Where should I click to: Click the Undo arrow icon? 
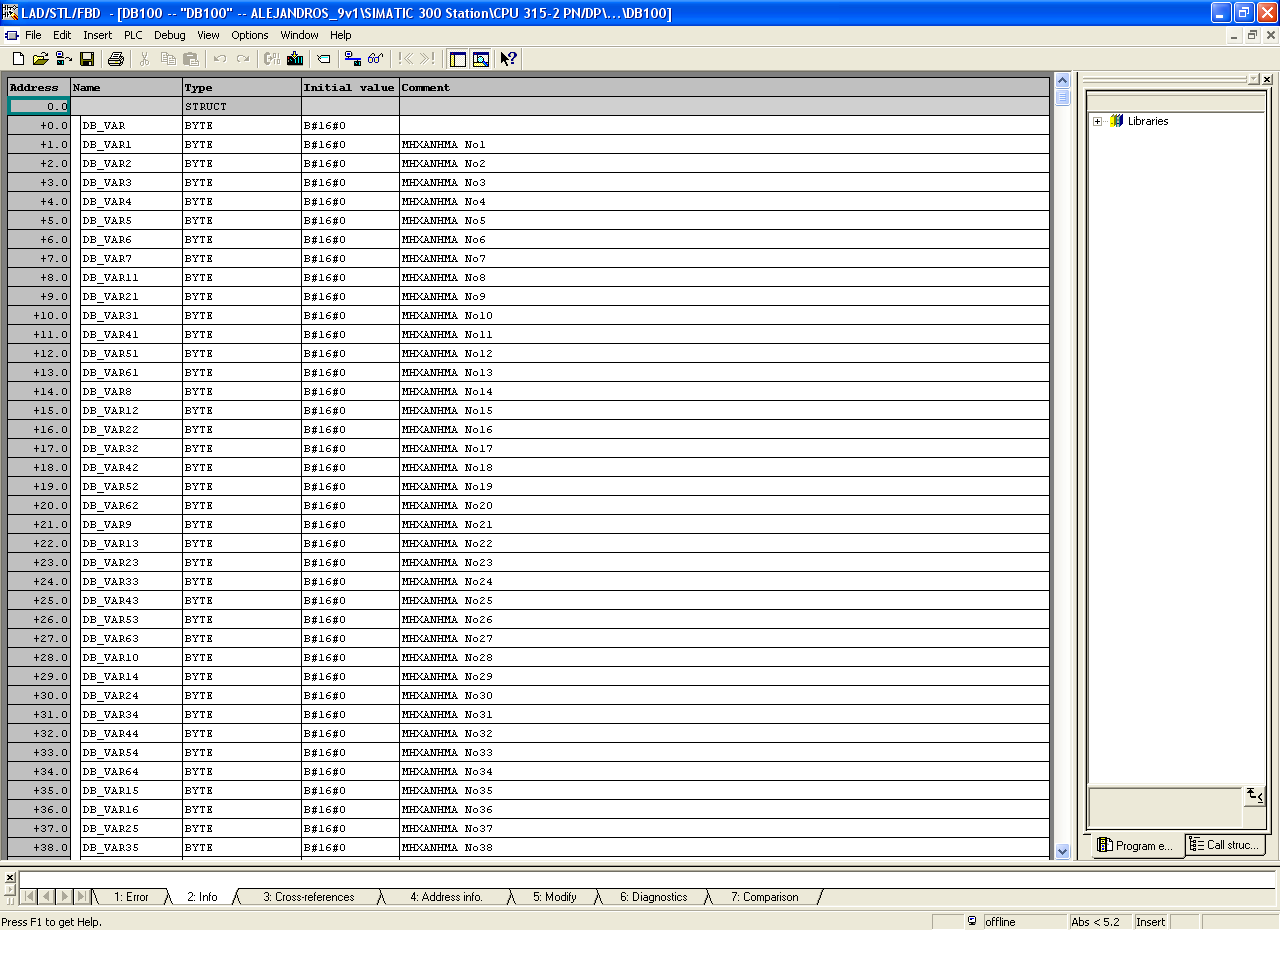220,59
